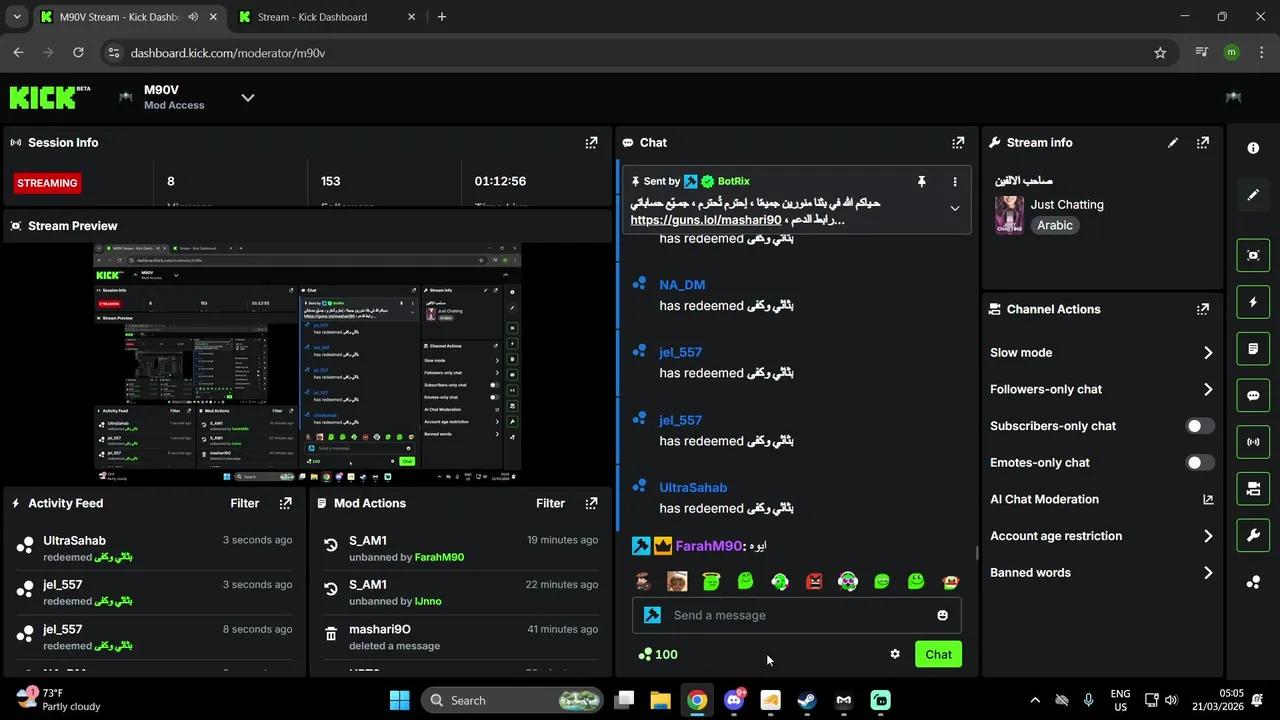The height and width of the screenshot is (720, 1280).
Task: Click the pencil edit icon in right sidebar
Action: tap(1253, 195)
